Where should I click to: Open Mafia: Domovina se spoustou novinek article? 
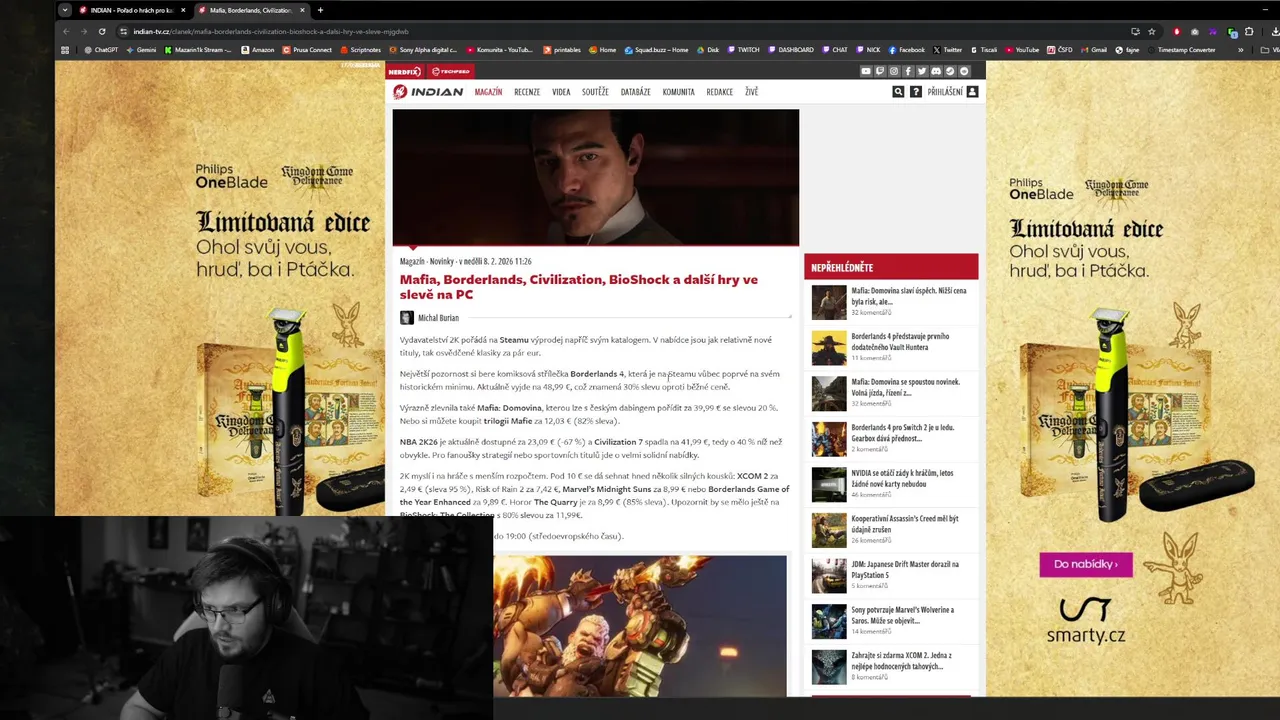click(x=905, y=387)
